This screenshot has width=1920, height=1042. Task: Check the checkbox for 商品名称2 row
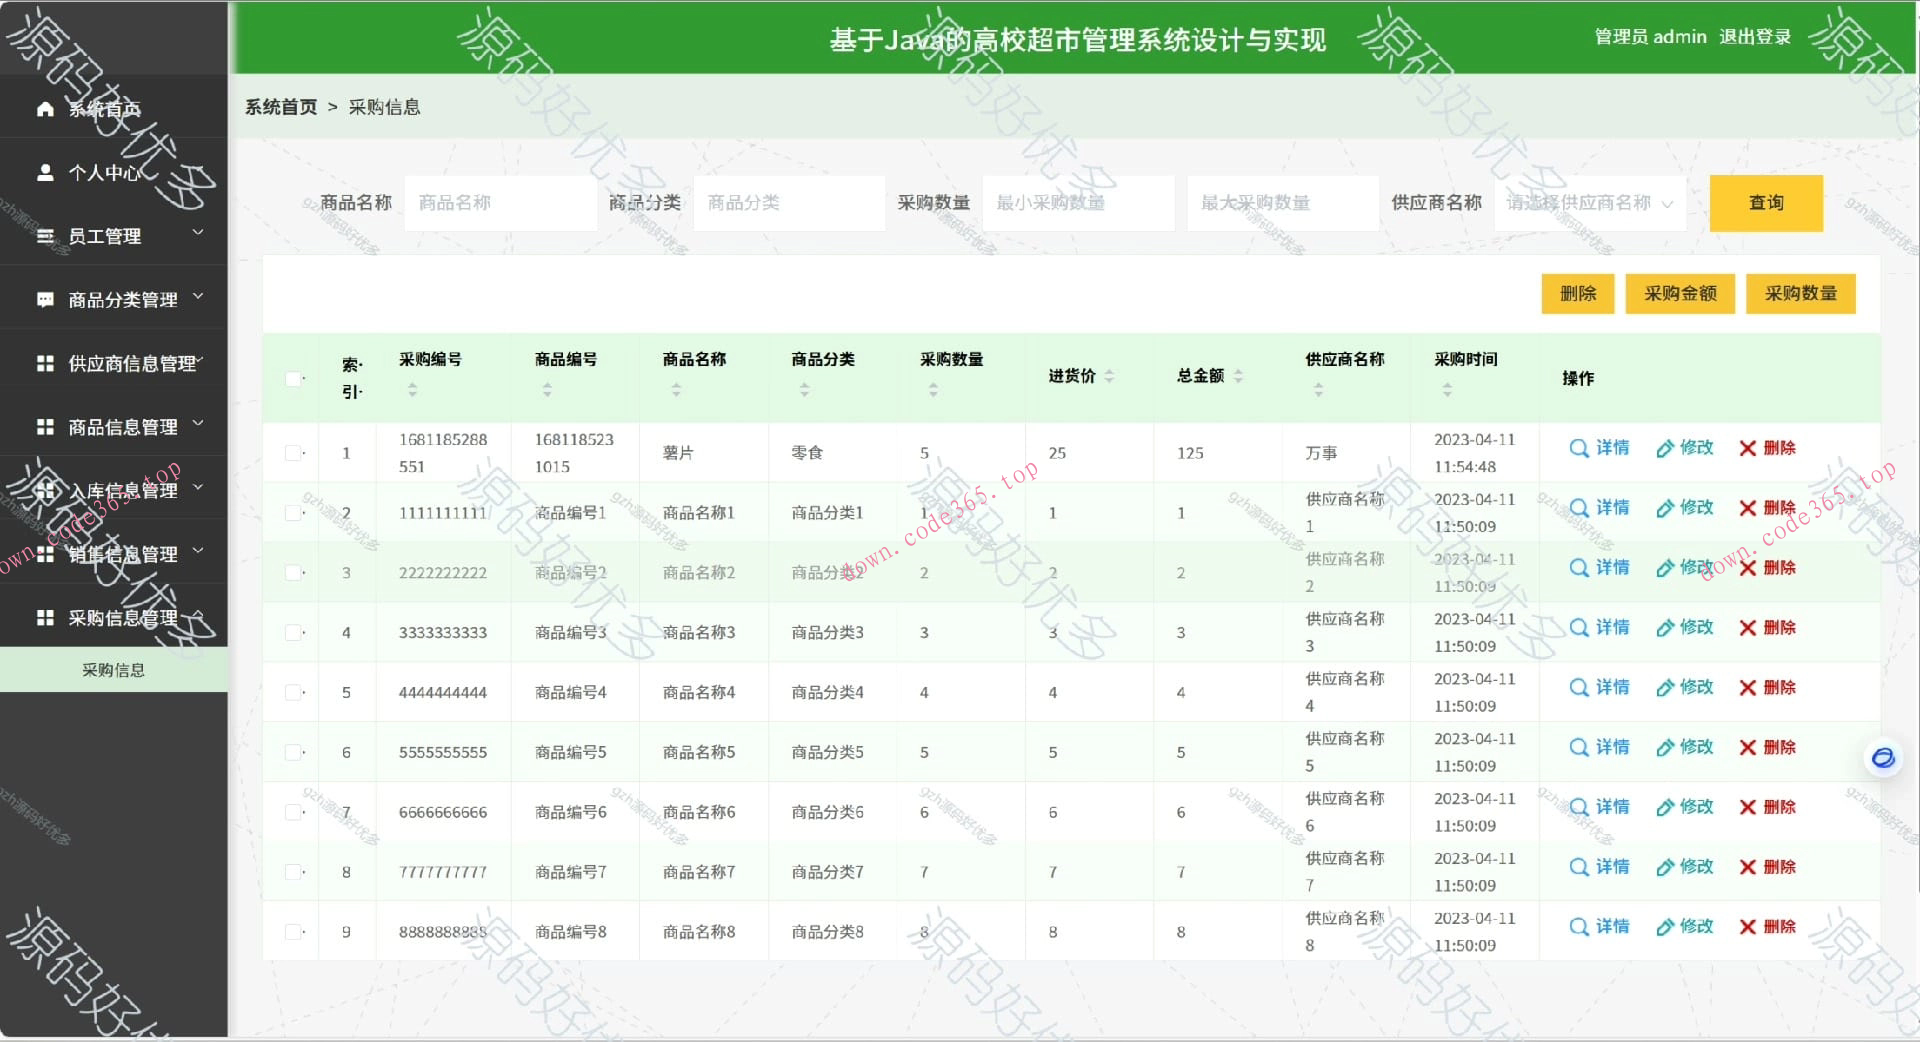coord(293,572)
